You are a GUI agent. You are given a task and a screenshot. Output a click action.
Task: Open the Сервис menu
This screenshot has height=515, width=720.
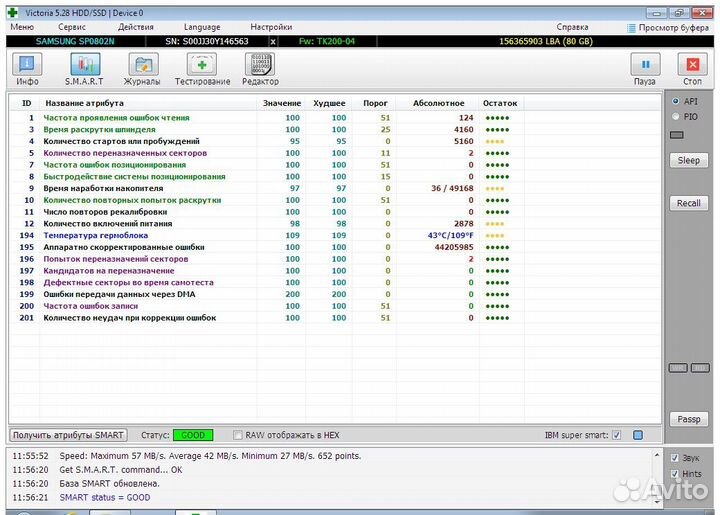click(72, 27)
